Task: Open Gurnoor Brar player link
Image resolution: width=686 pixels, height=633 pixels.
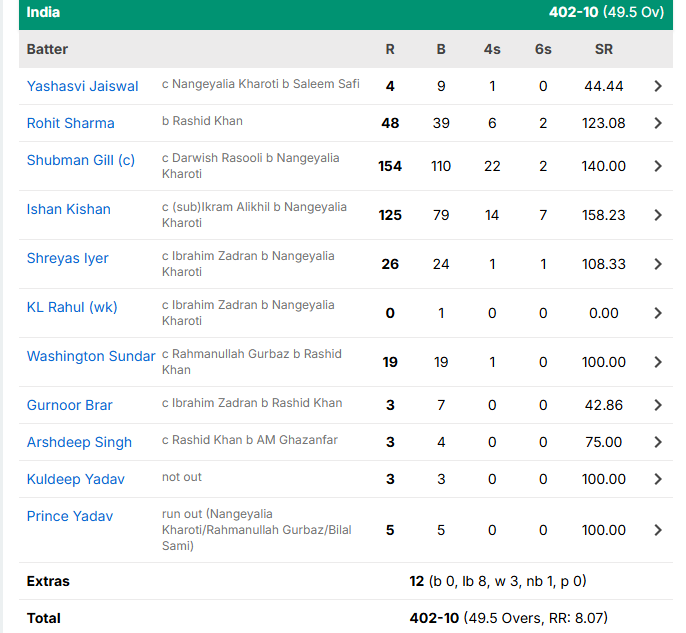Action: coord(70,405)
